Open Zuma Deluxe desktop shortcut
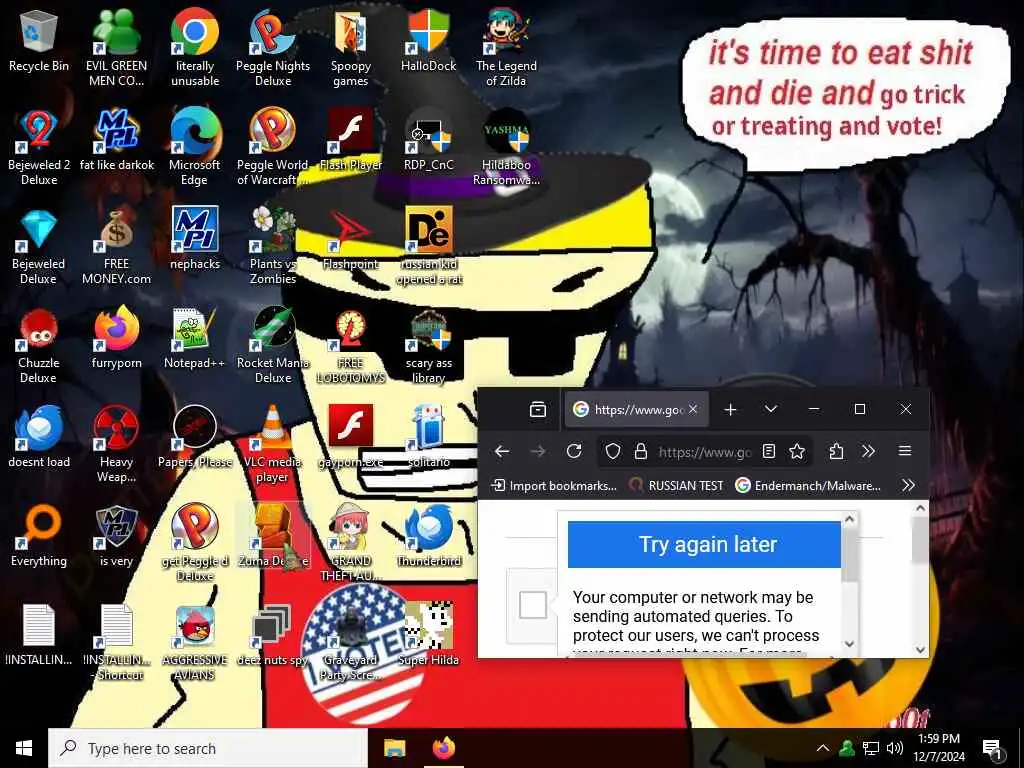Viewport: 1024px width, 768px height. point(273,536)
